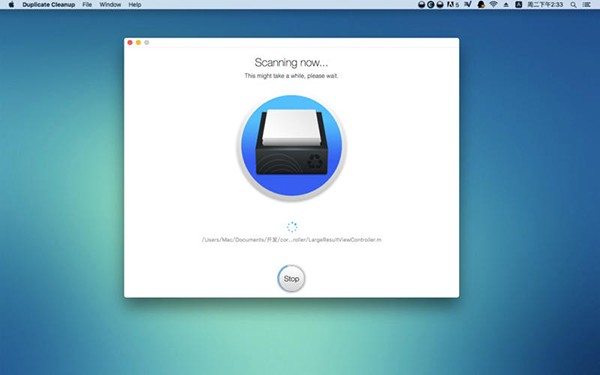
Task: Open the Apple menu
Action: [11, 5]
